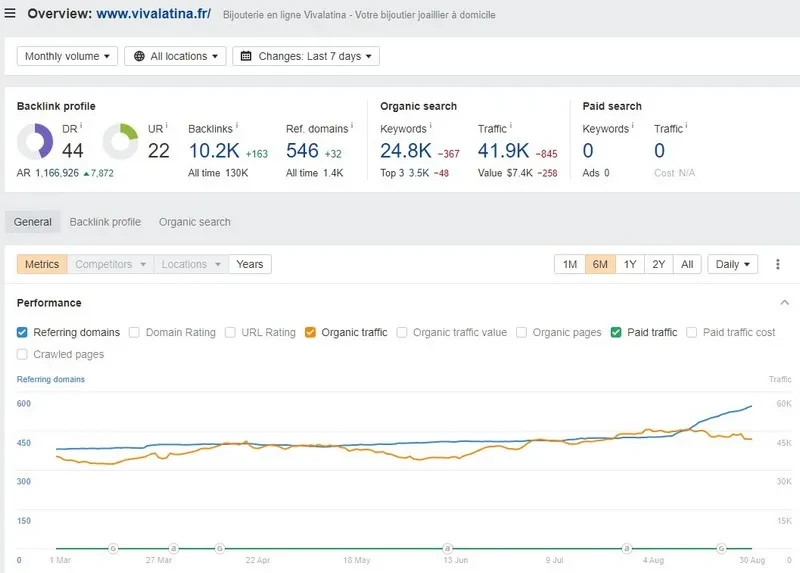Image resolution: width=800 pixels, height=573 pixels.
Task: Click the info icon beside Ref. domains
Action: (352, 125)
